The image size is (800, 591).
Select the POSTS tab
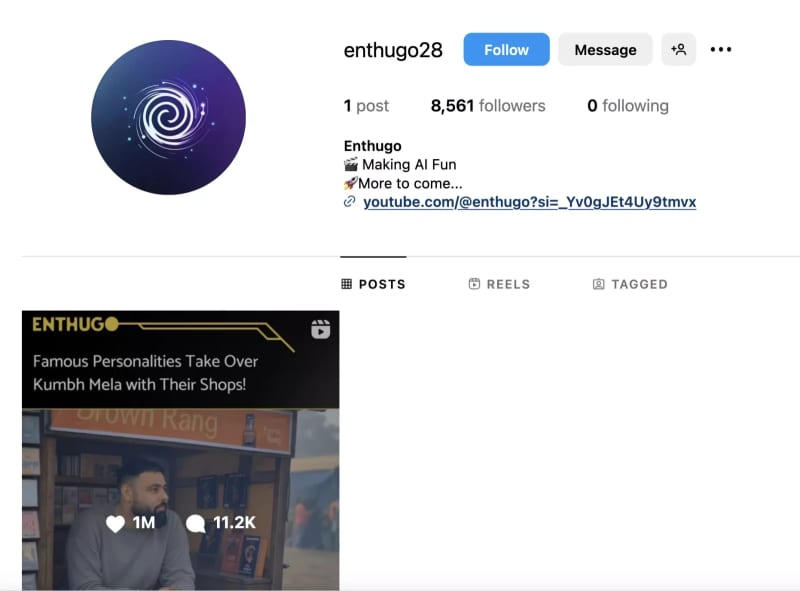tap(373, 284)
